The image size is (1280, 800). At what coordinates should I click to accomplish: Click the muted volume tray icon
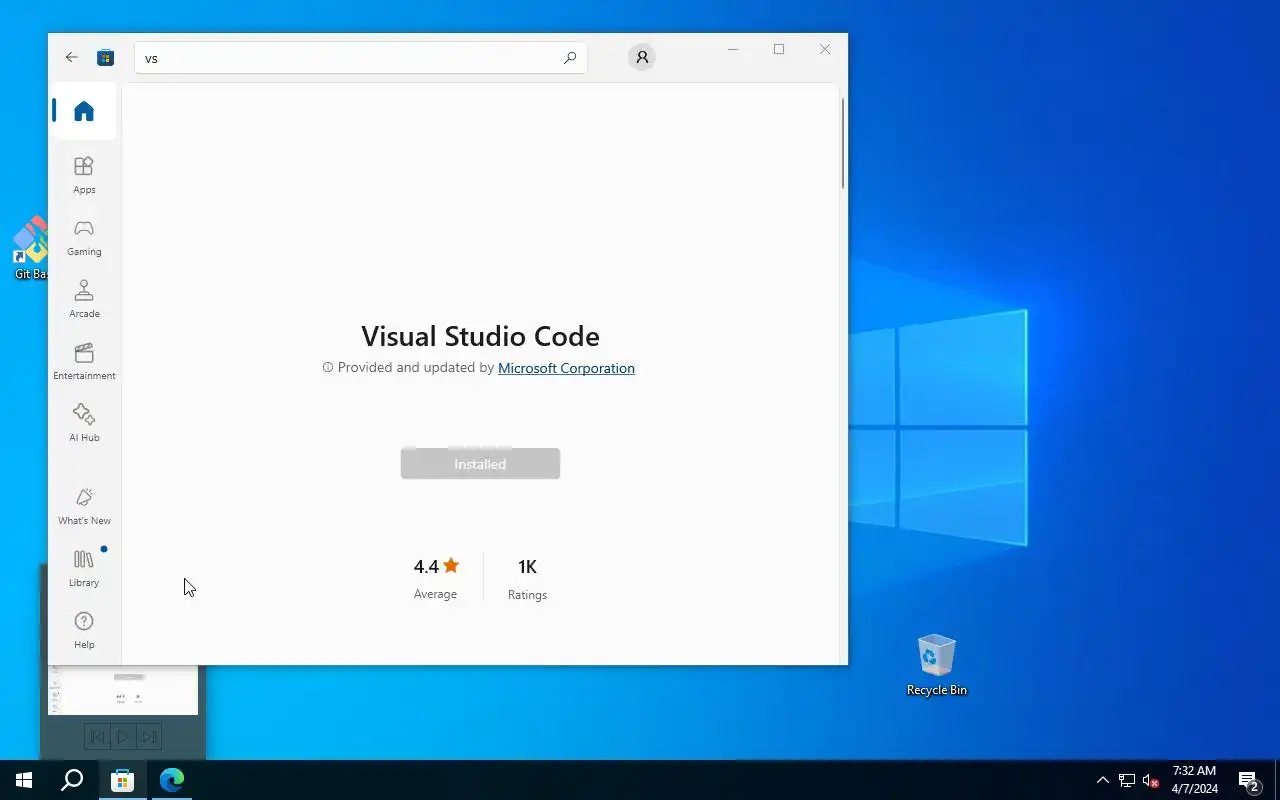[1150, 780]
